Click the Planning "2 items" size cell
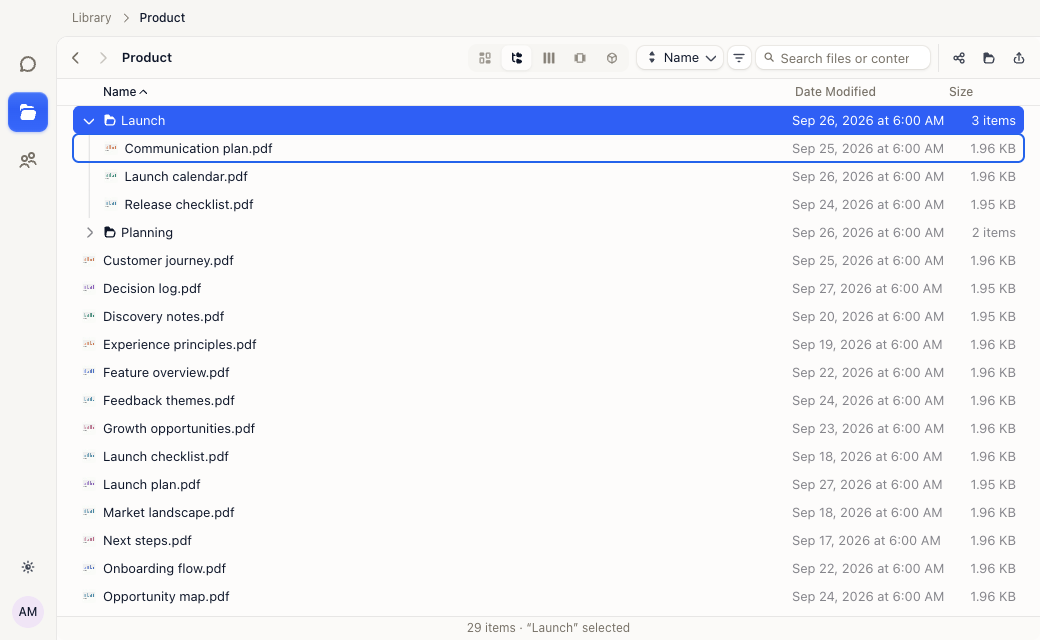This screenshot has height=640, width=1040. [x=994, y=233]
